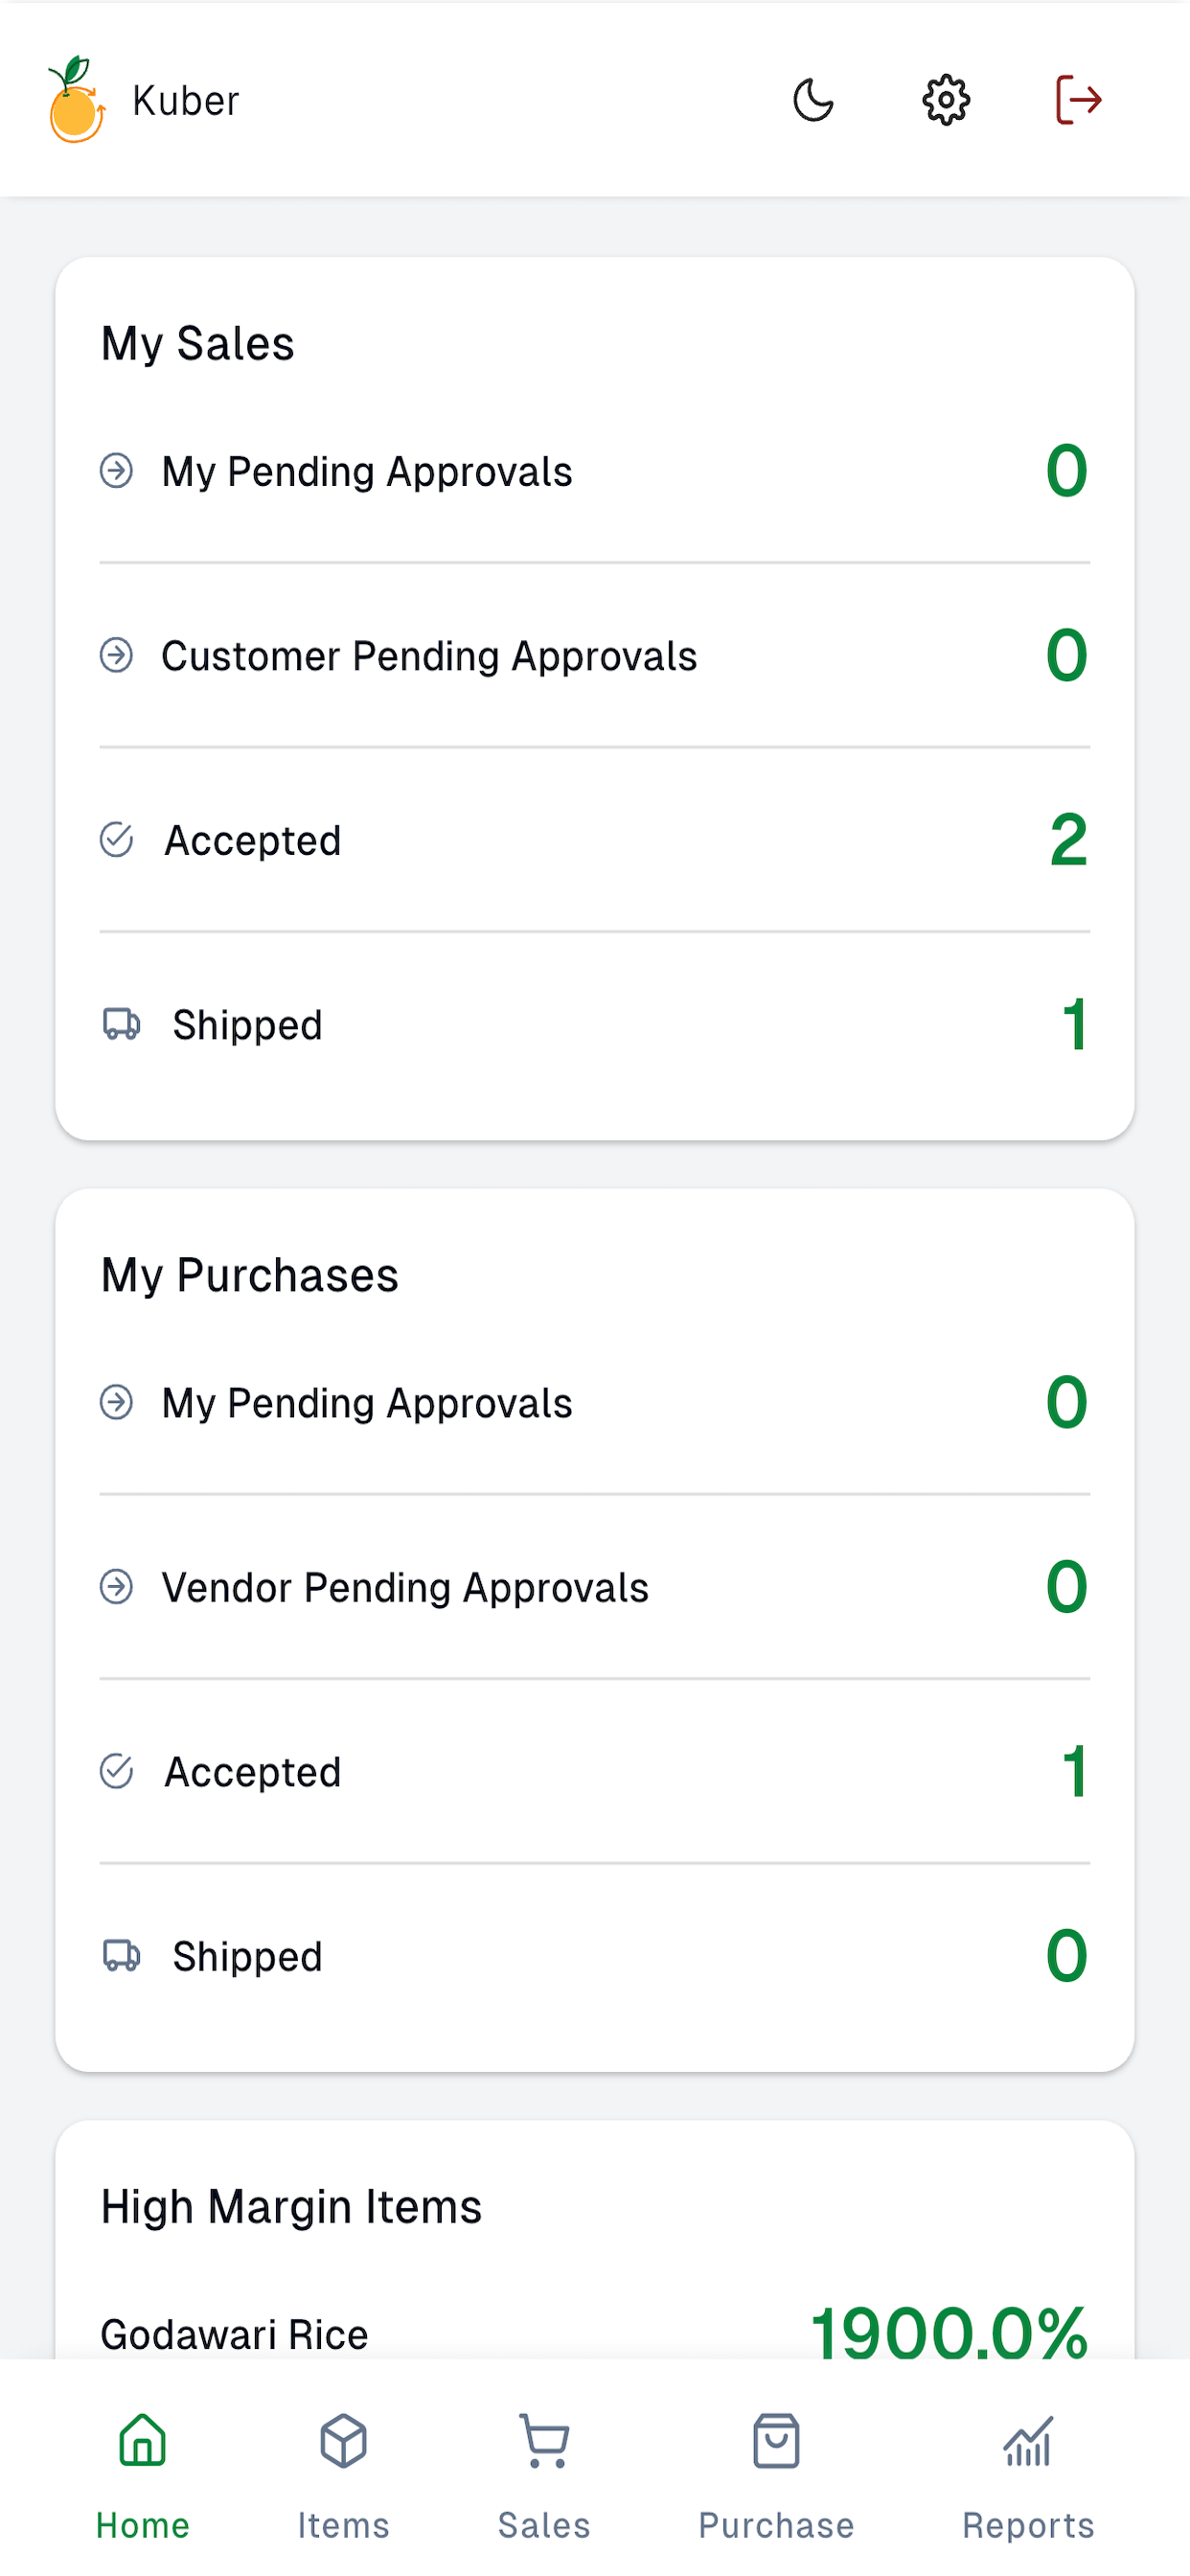Click the Shipped truck icon in My Sales
The width and height of the screenshot is (1190, 2576).
(x=121, y=1024)
